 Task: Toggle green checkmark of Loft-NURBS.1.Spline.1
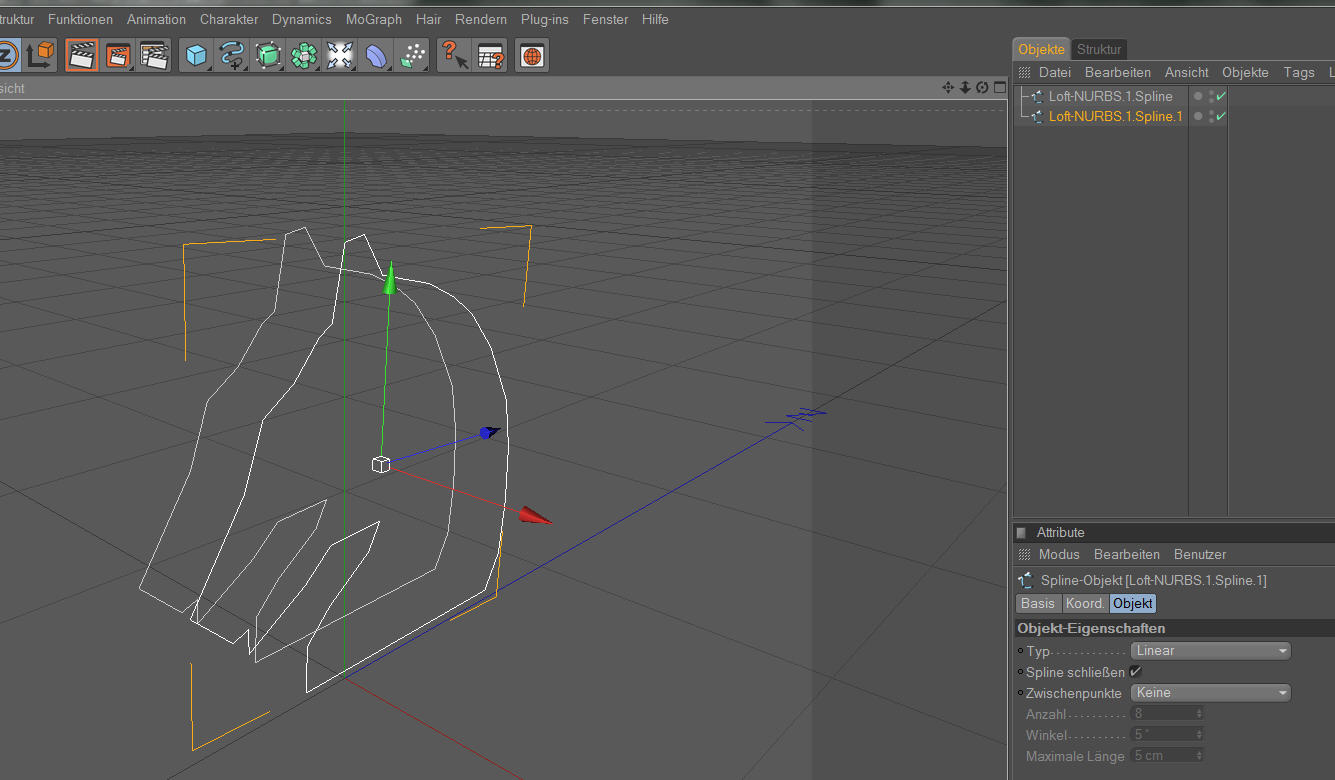pos(1221,117)
